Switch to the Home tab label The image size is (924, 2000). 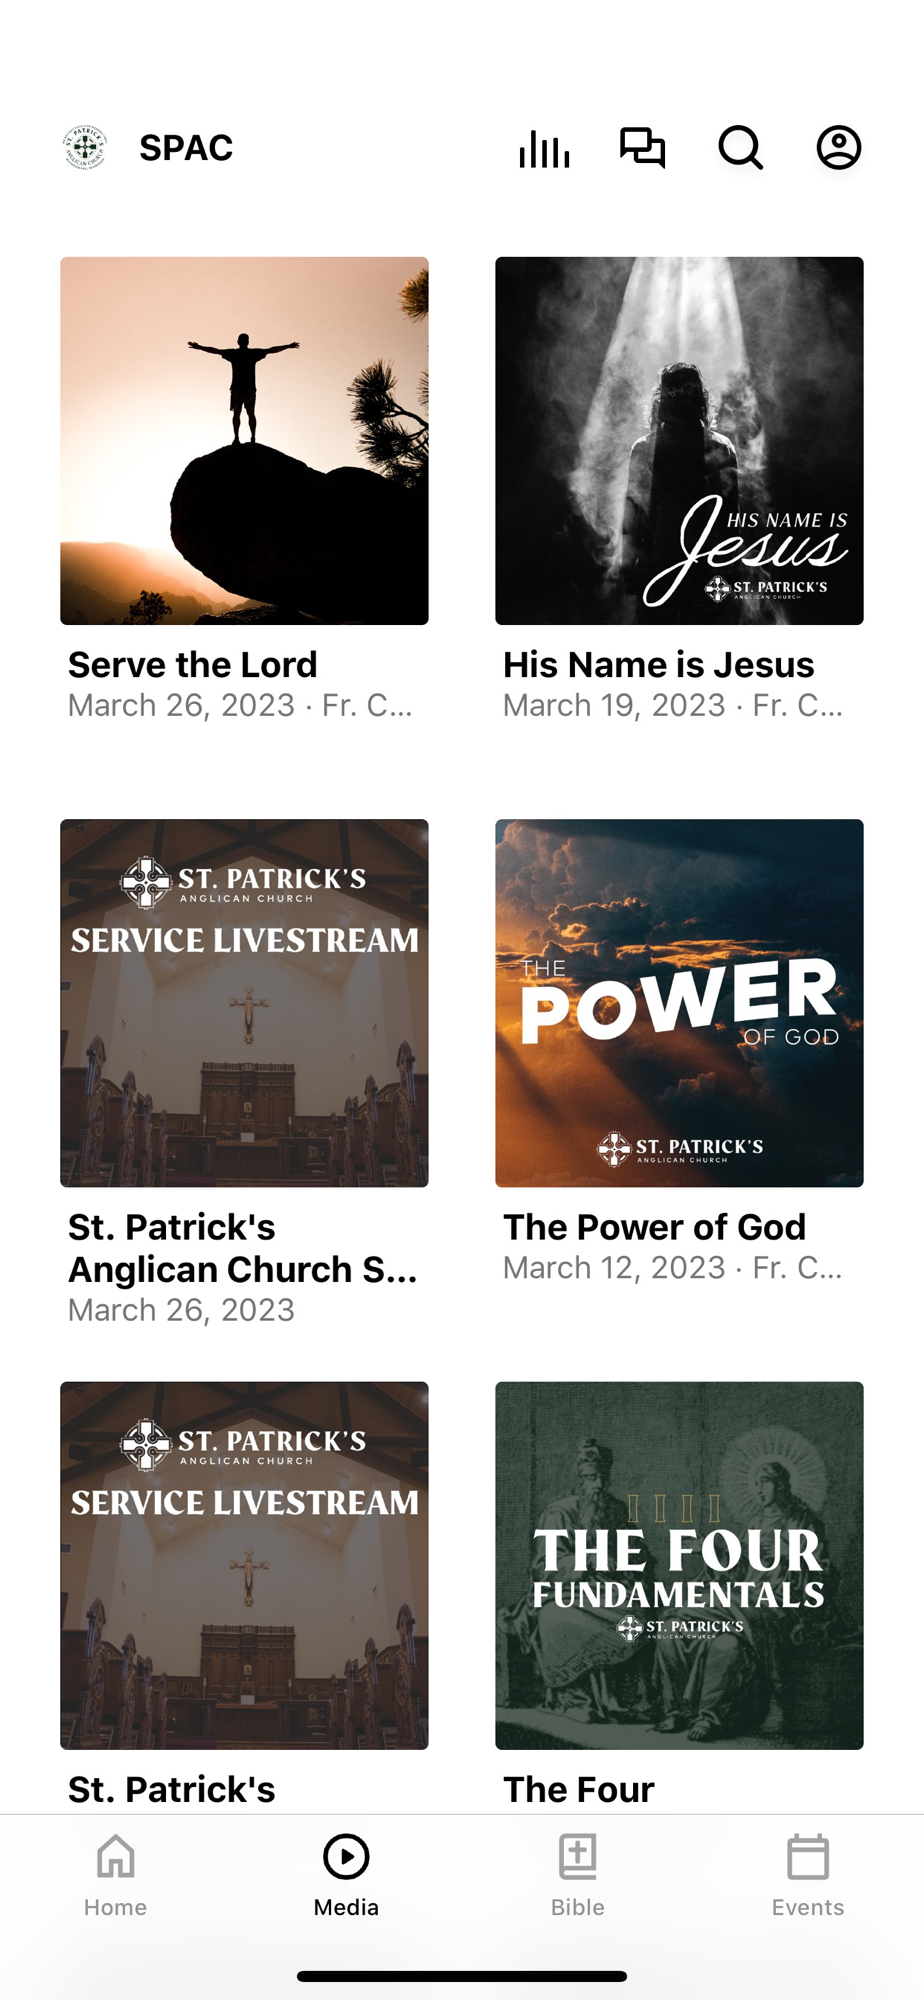coord(116,1907)
